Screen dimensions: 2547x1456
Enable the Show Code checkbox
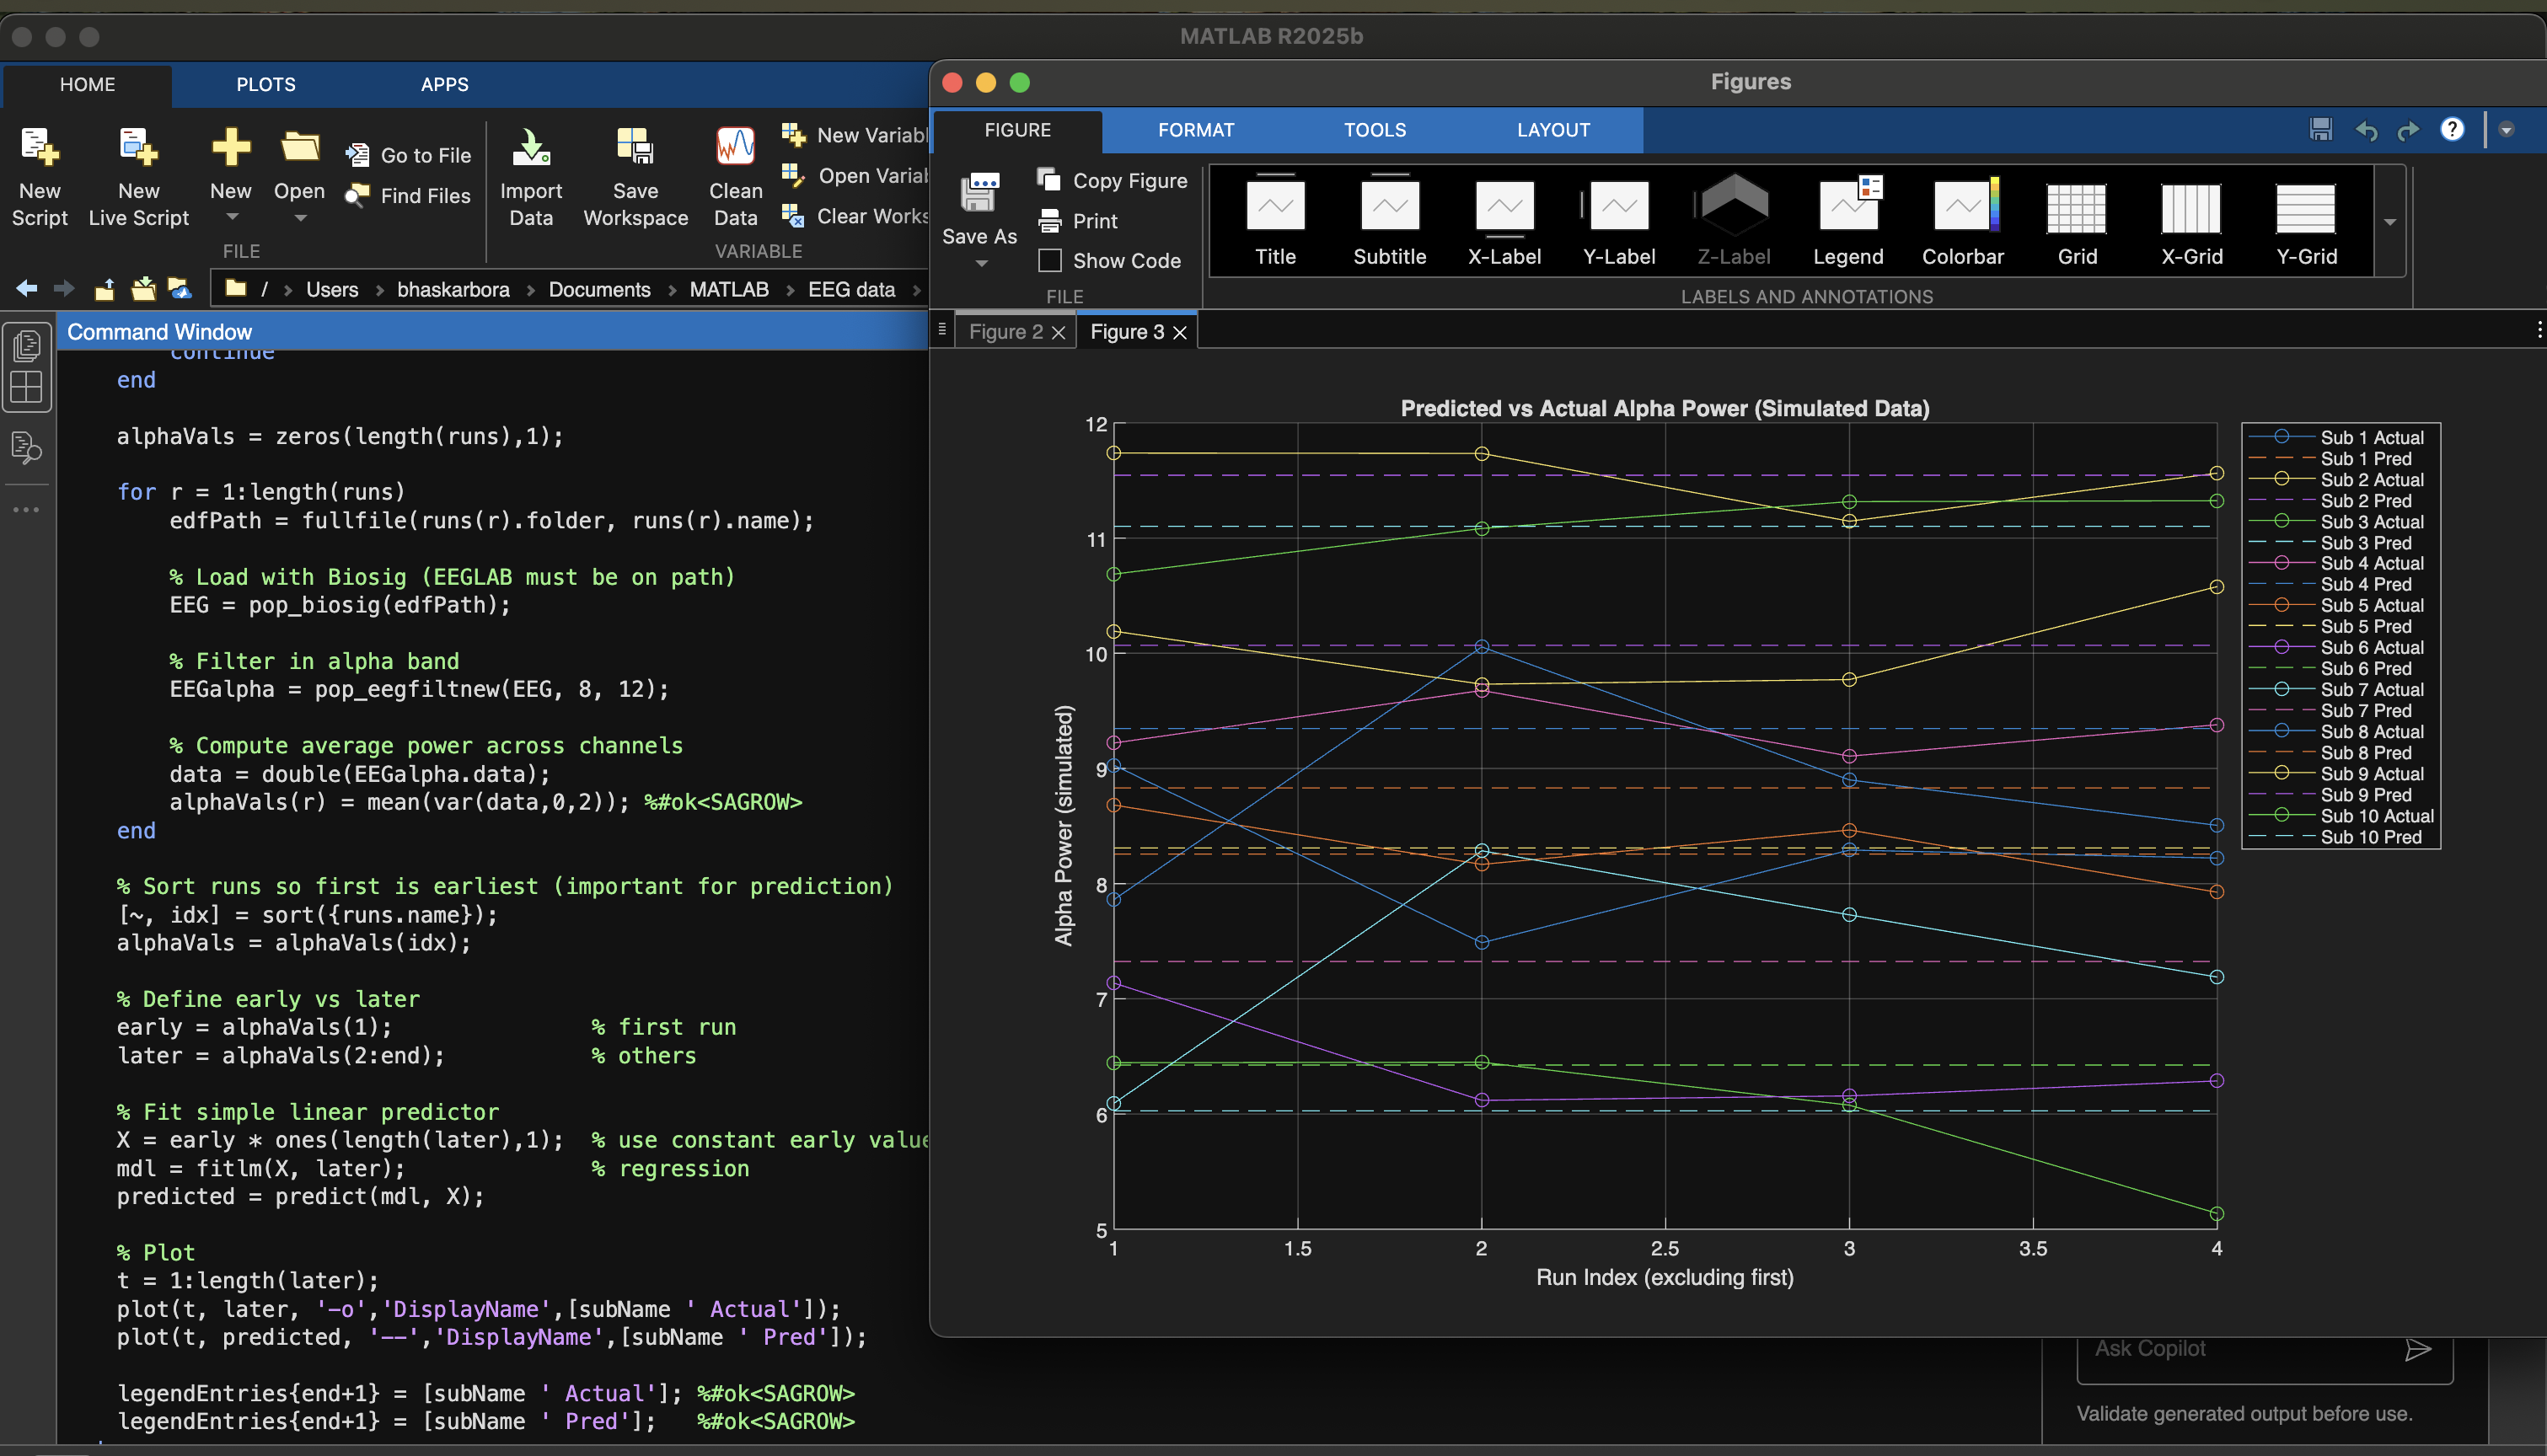1050,261
